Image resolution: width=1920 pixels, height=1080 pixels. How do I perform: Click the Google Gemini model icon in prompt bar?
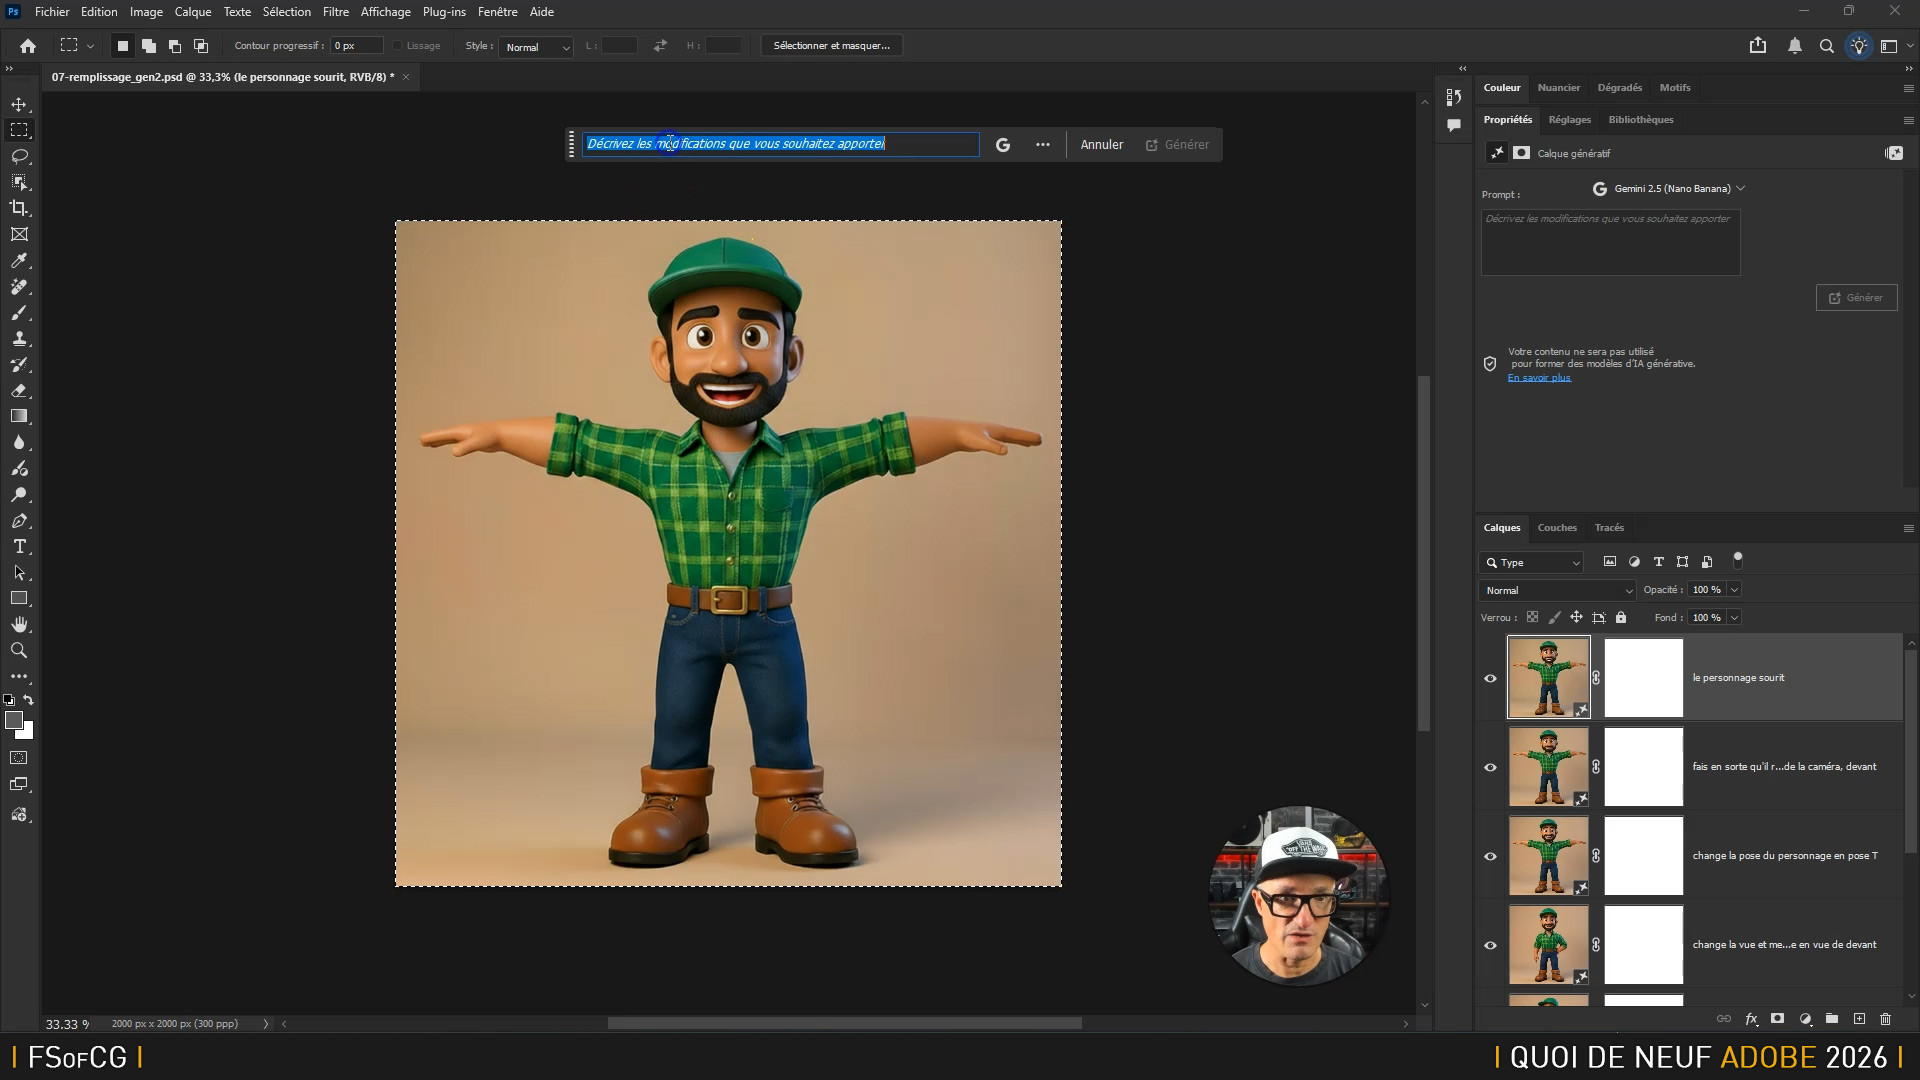[1003, 145]
